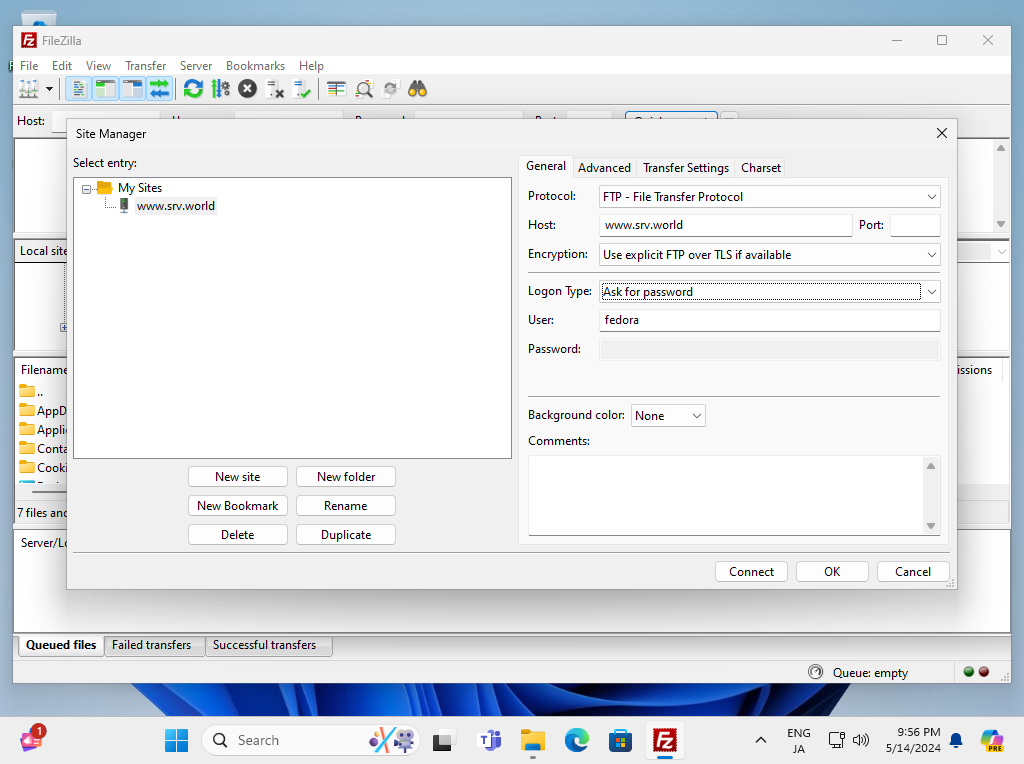Switch to the Failed transfers tab
This screenshot has width=1024, height=764.
coord(152,645)
